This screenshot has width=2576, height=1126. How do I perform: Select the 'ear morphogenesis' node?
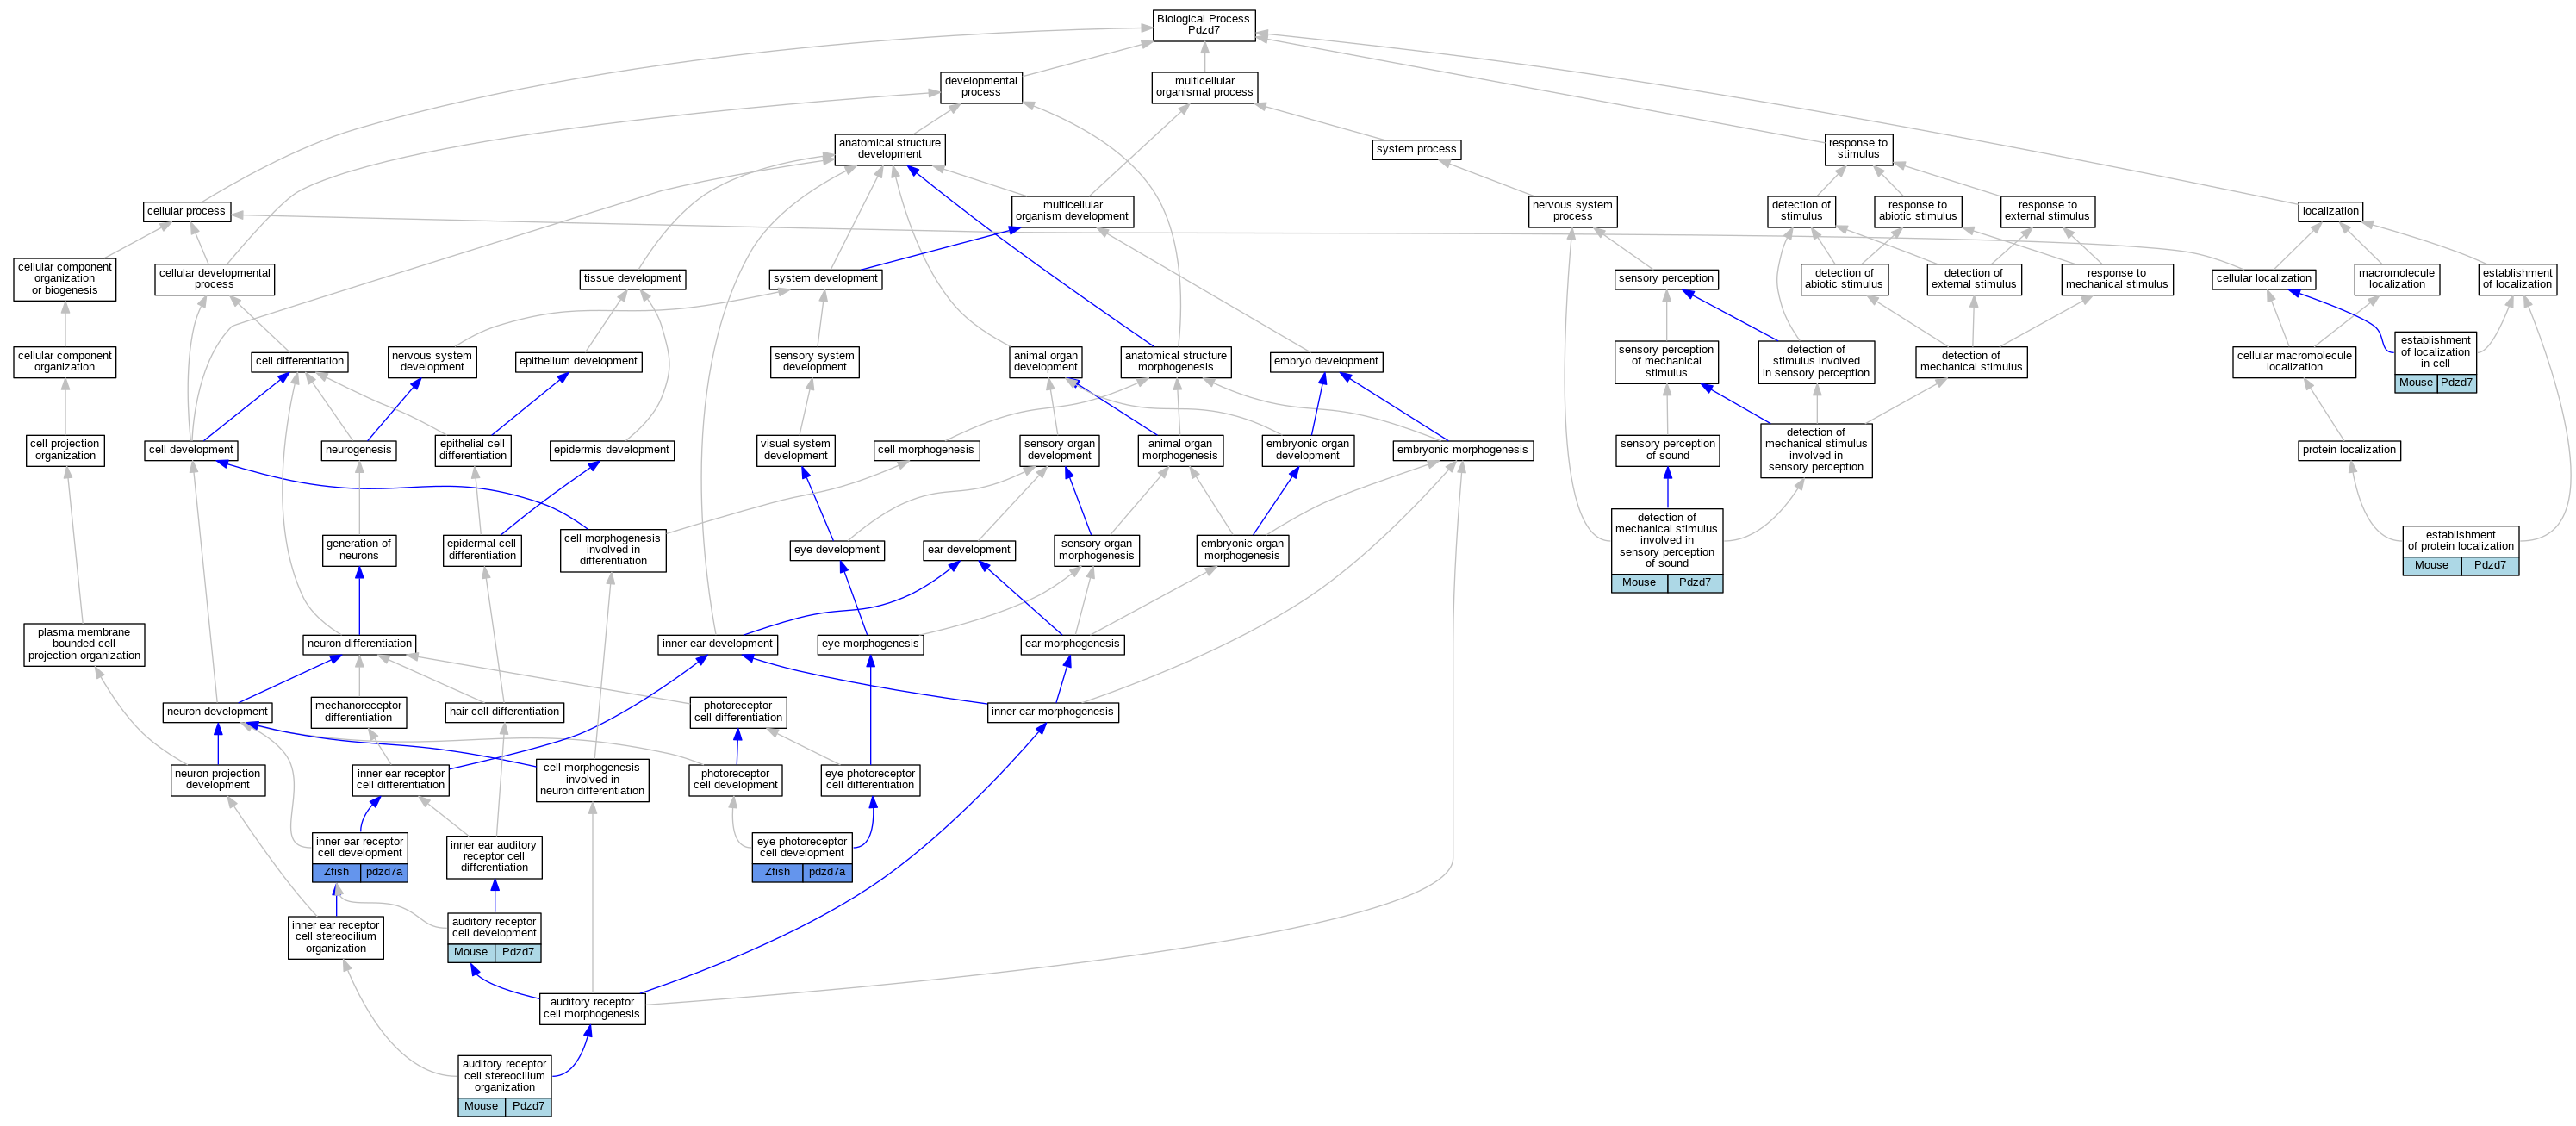click(1072, 644)
